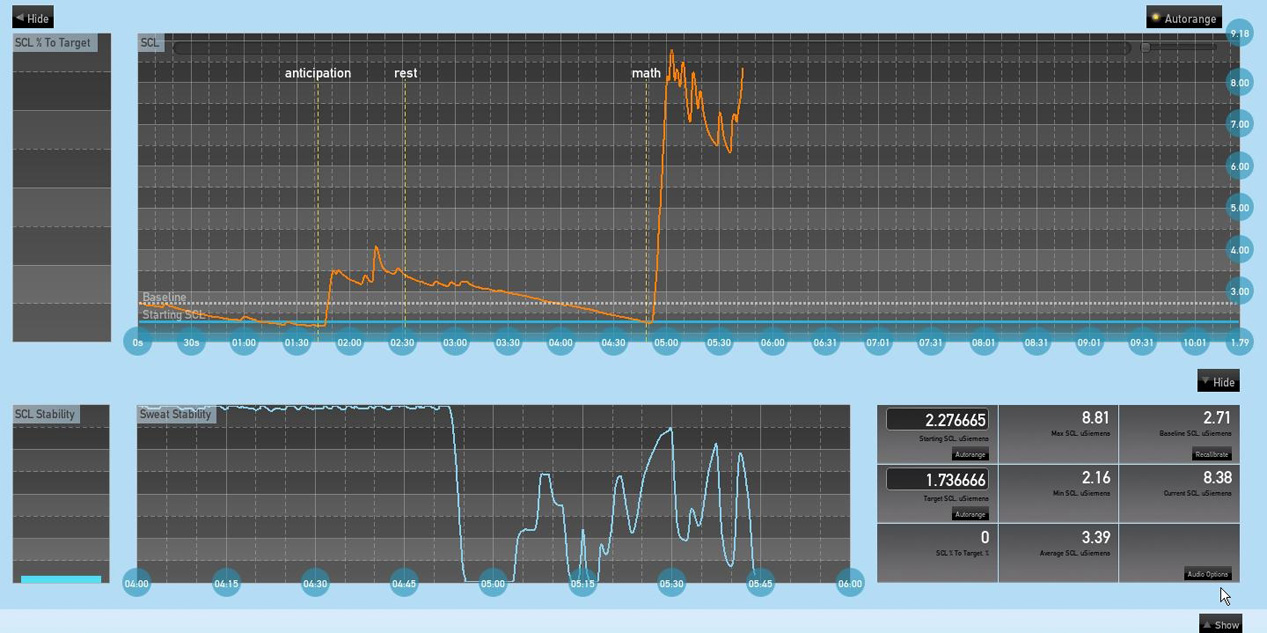Select the anticipation event marker
1267x633 pixels.
318,73
